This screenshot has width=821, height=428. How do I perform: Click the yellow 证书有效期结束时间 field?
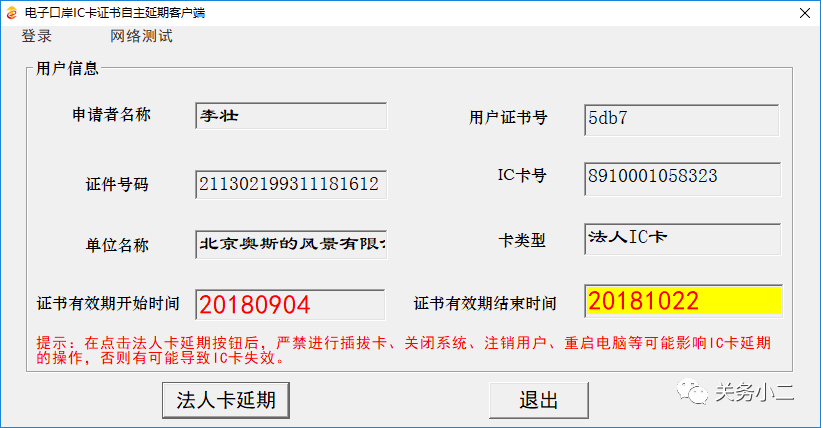tap(683, 301)
